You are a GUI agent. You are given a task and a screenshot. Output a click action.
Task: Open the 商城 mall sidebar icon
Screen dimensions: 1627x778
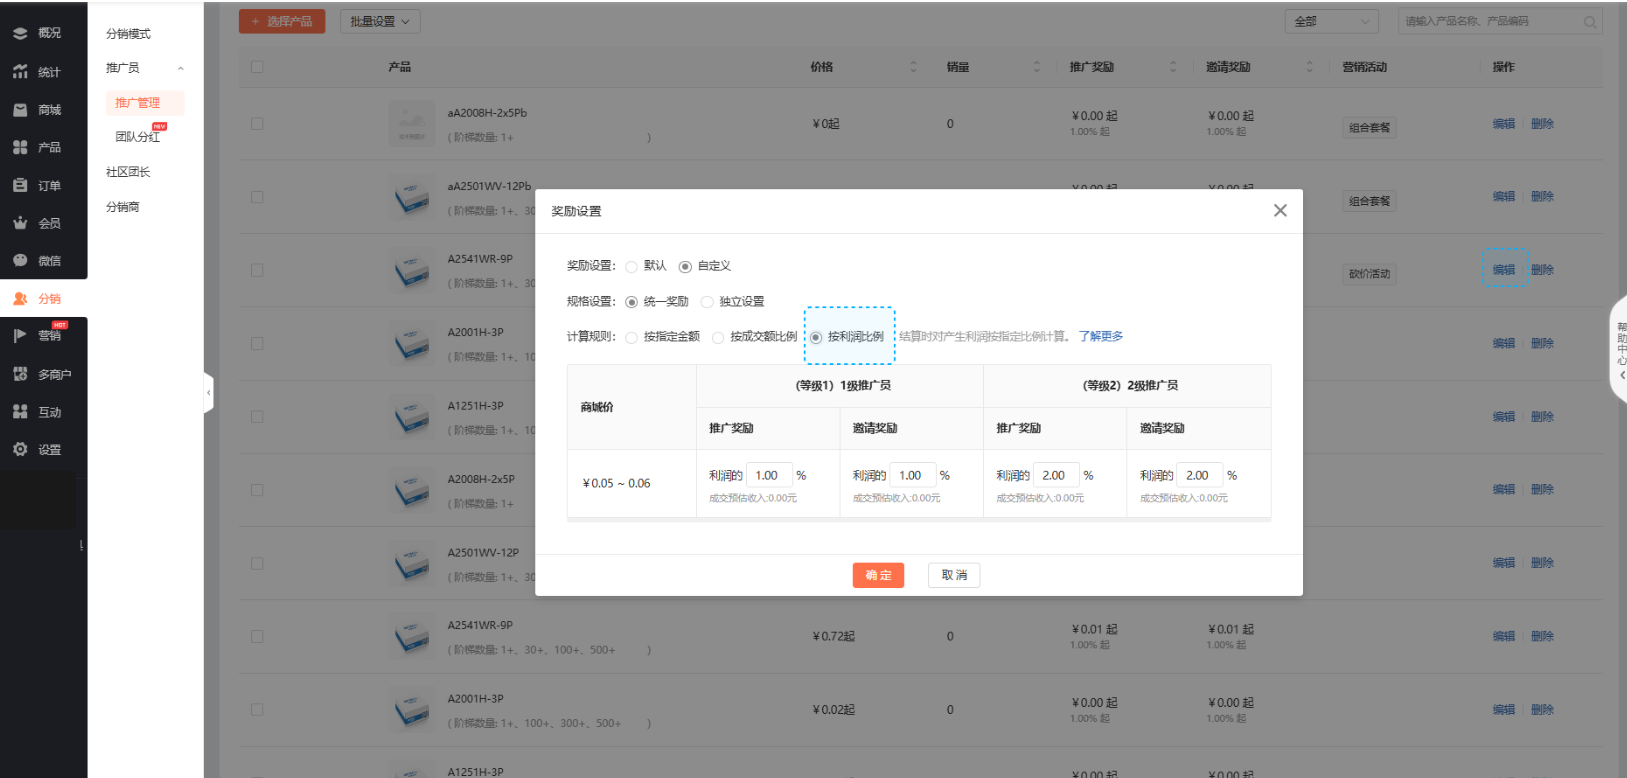[20, 110]
